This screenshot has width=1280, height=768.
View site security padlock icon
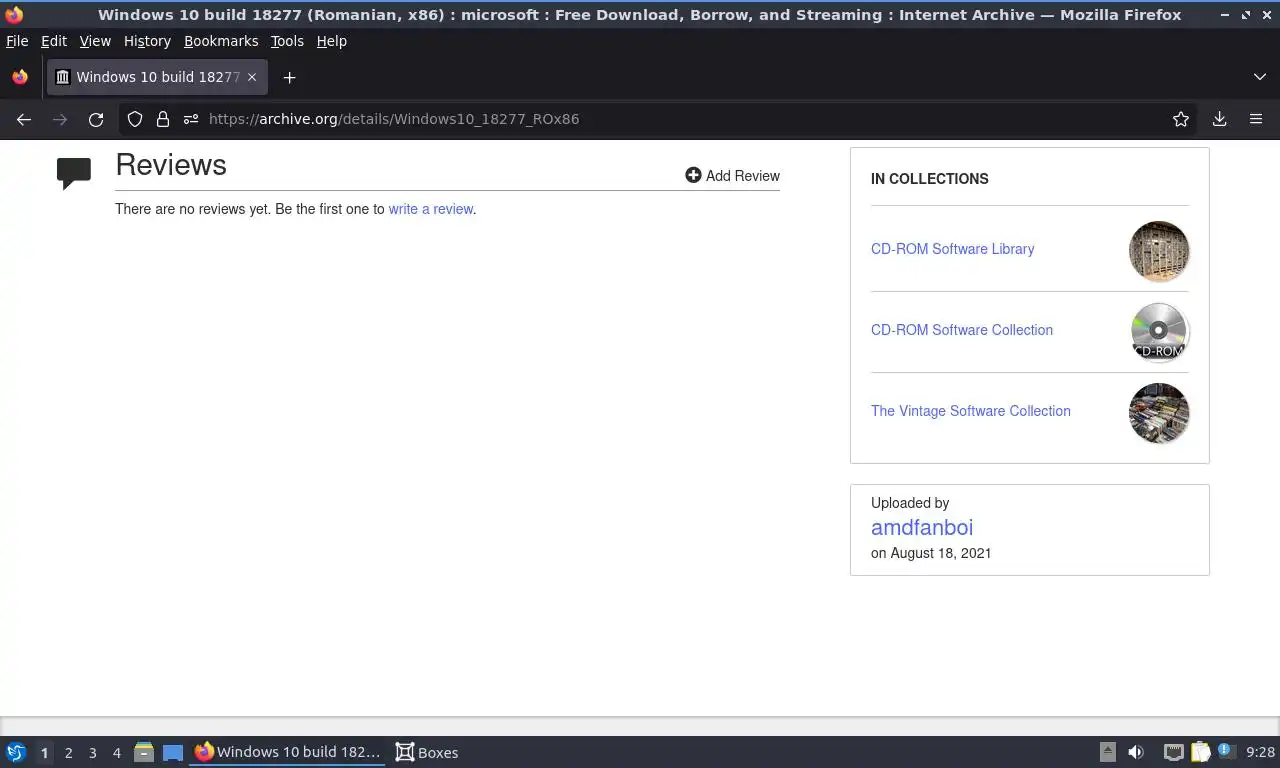[x=163, y=119]
